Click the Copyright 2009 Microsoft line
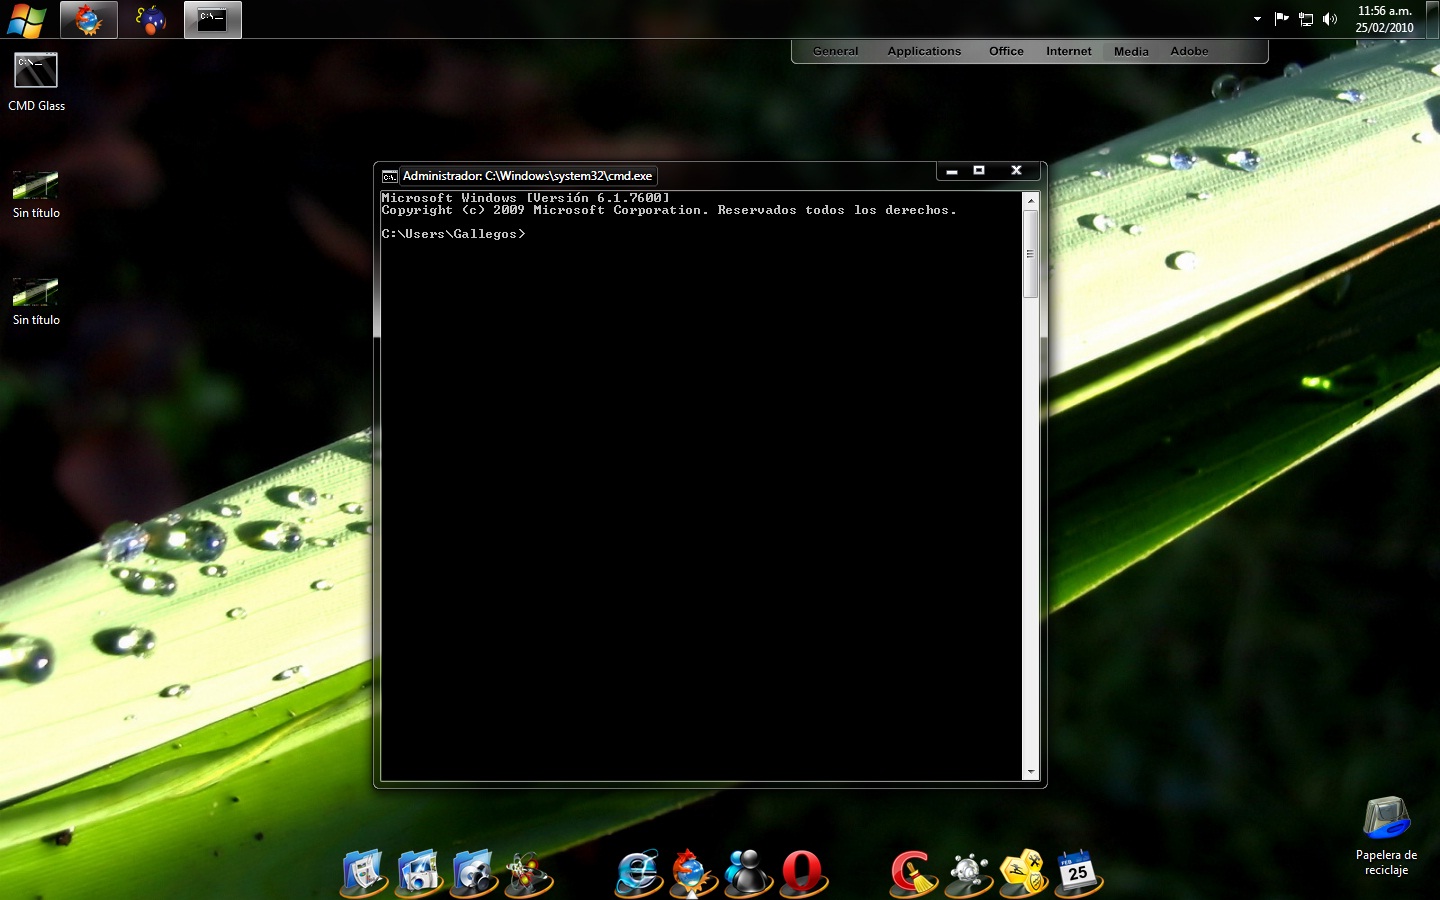 coord(669,210)
